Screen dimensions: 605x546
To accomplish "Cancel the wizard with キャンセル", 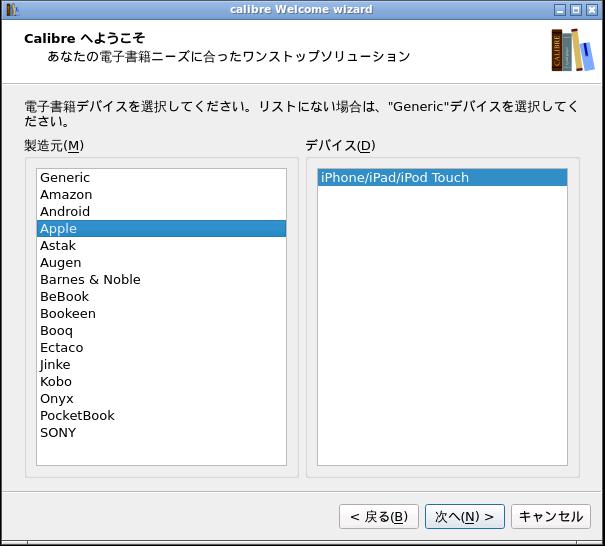I will (x=551, y=516).
